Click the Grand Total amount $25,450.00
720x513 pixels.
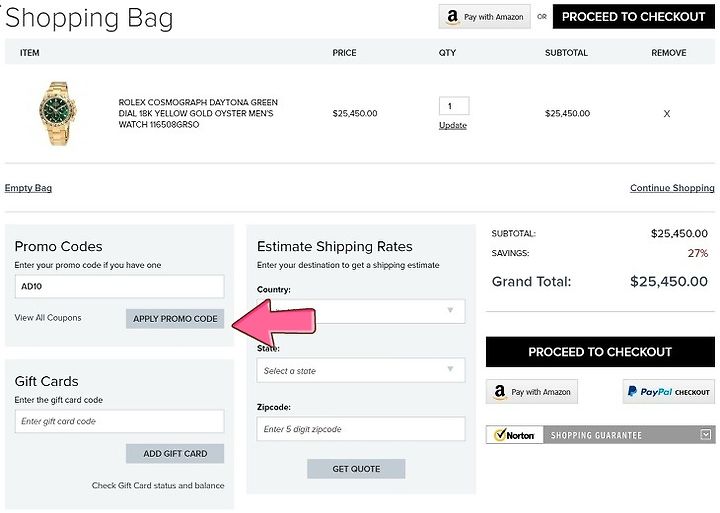[x=669, y=282]
